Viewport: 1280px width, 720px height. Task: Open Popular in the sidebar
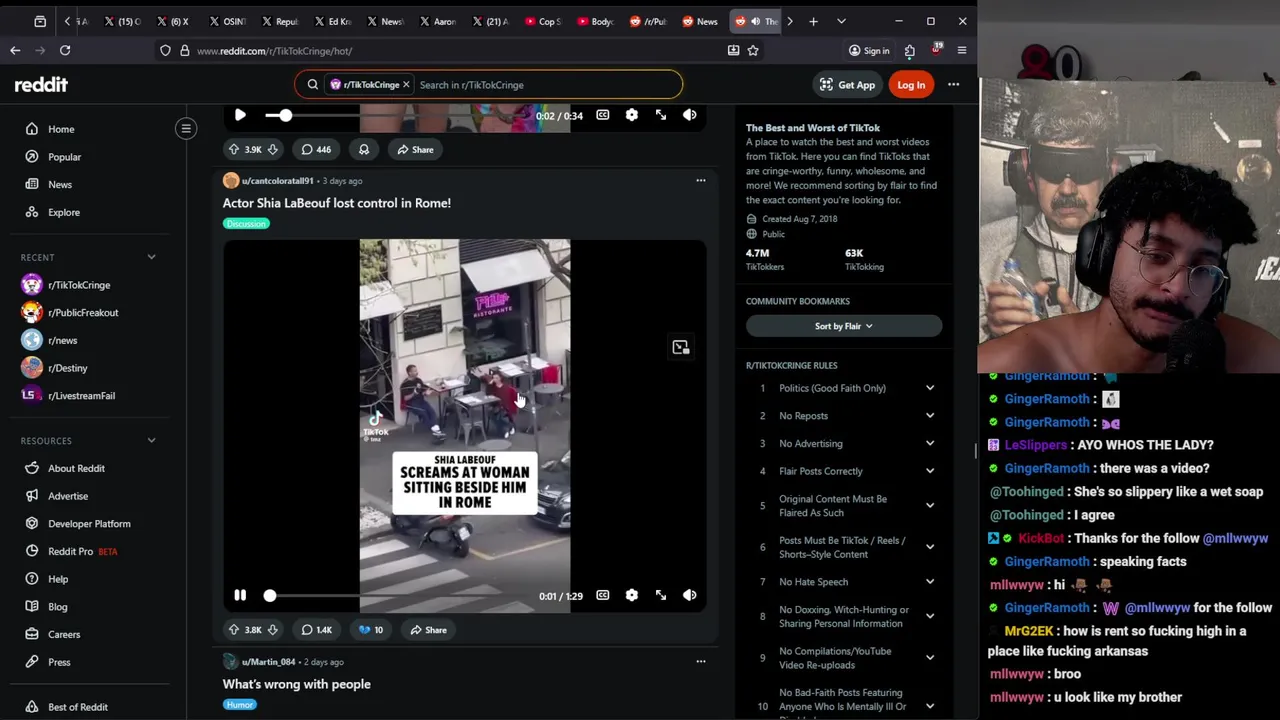[64, 157]
